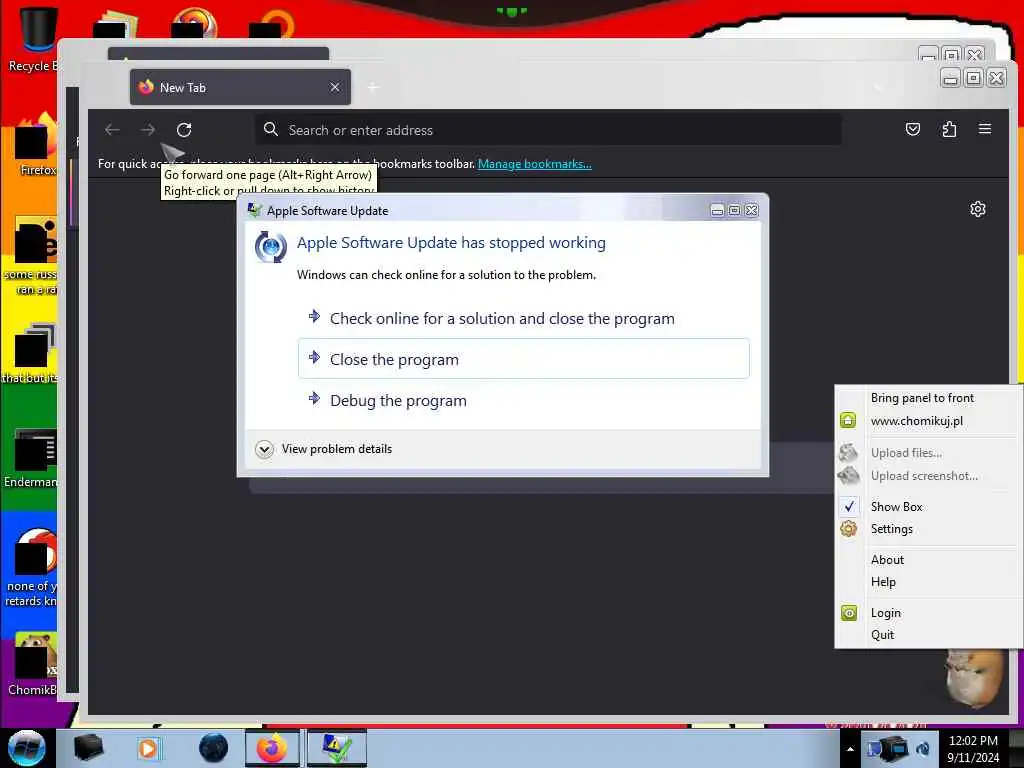The image size is (1024, 768).
Task: Choose Close the program option
Action: click(x=524, y=359)
